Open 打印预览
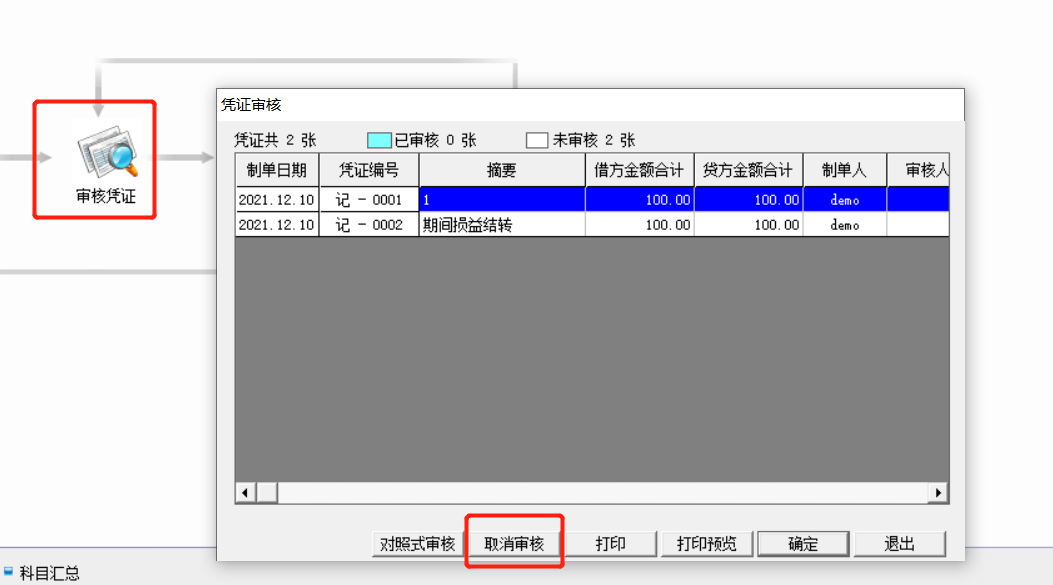The height and width of the screenshot is (585, 1053). (x=706, y=543)
